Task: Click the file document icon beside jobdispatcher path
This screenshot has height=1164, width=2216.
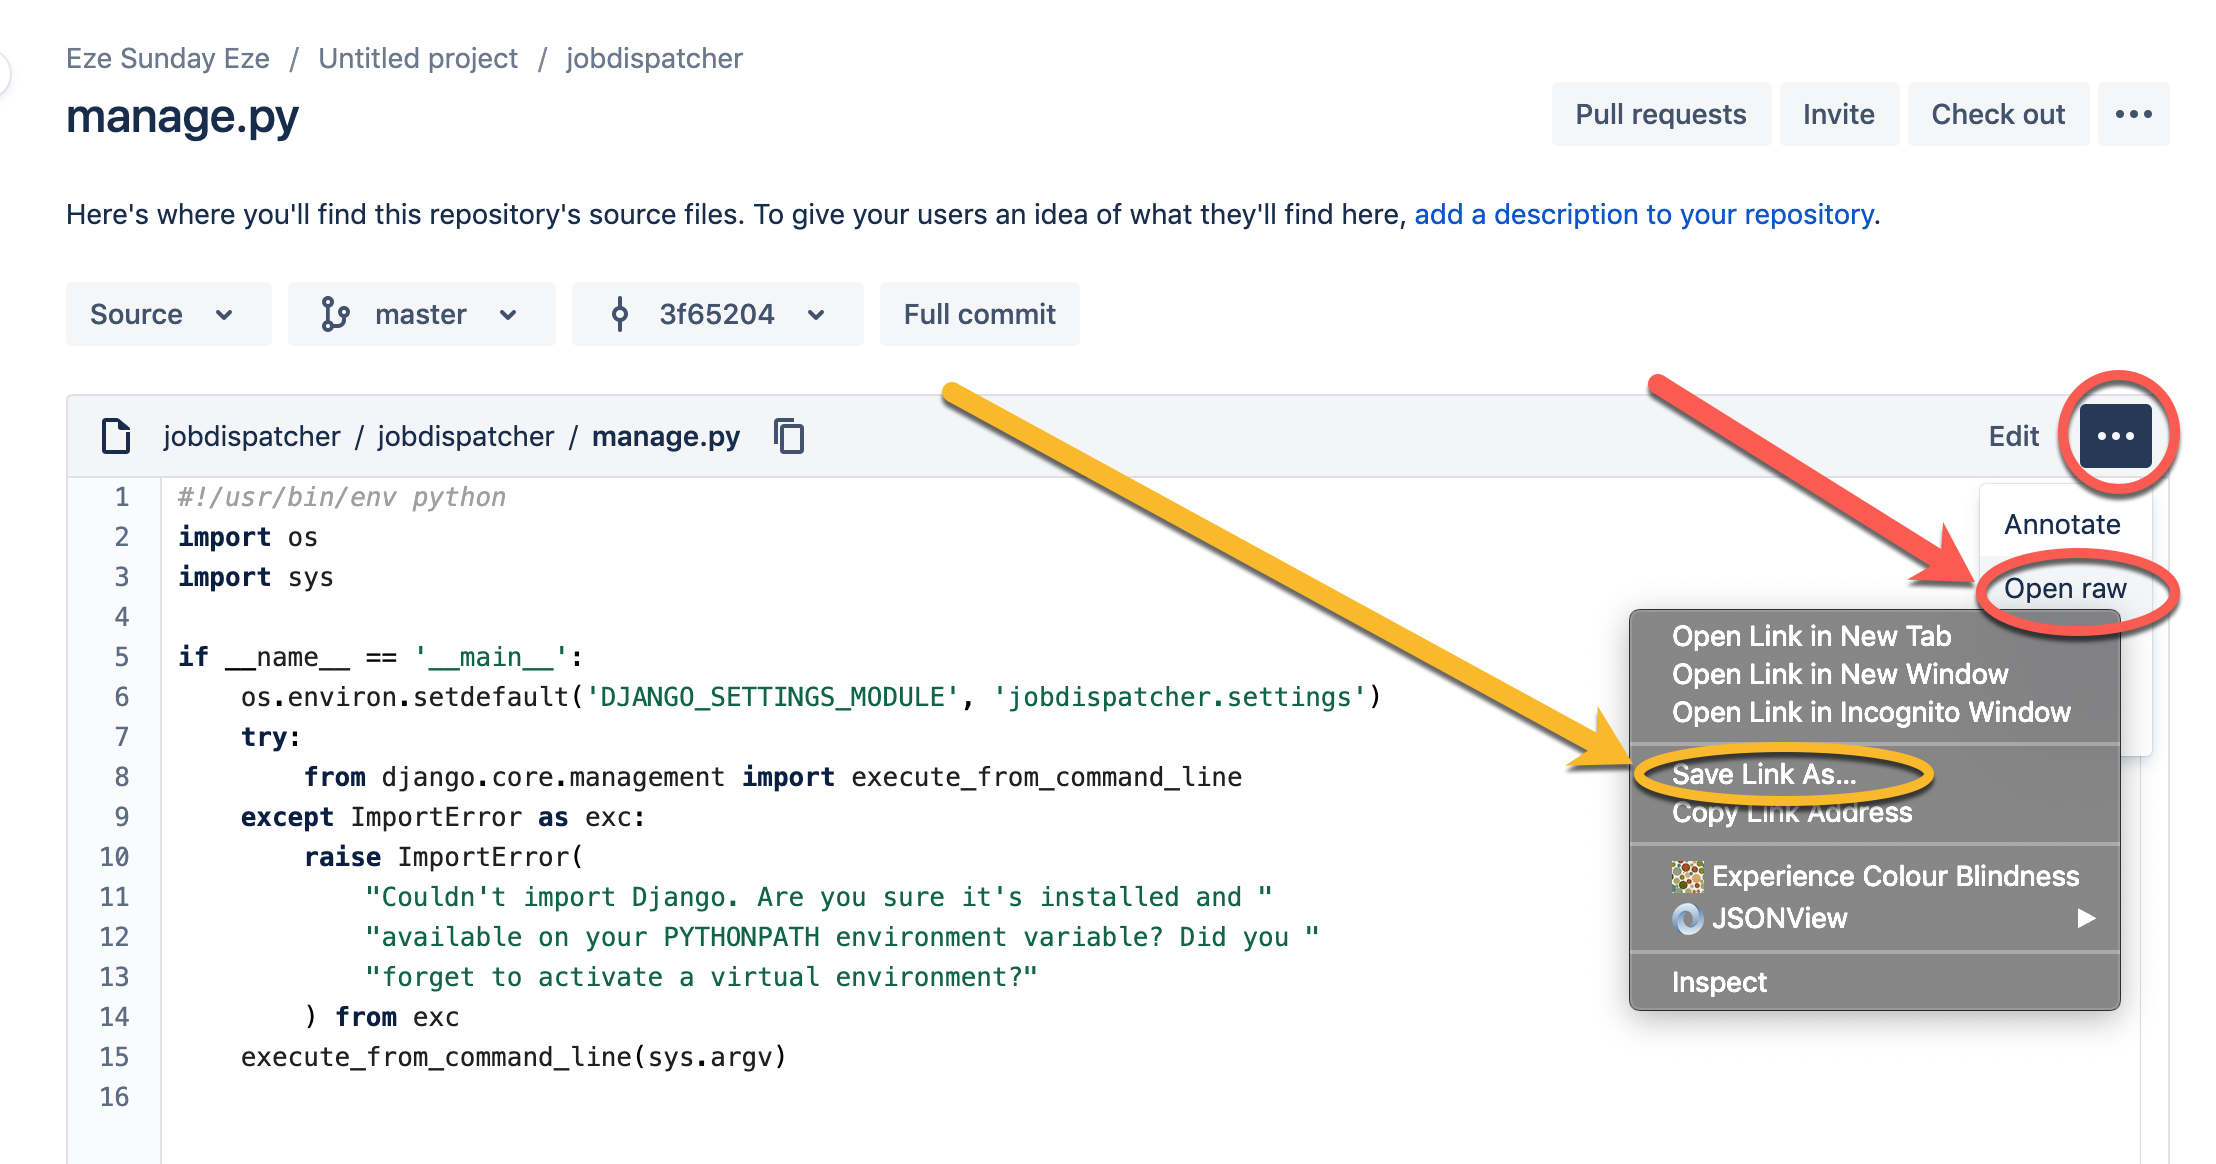Action: pos(114,436)
